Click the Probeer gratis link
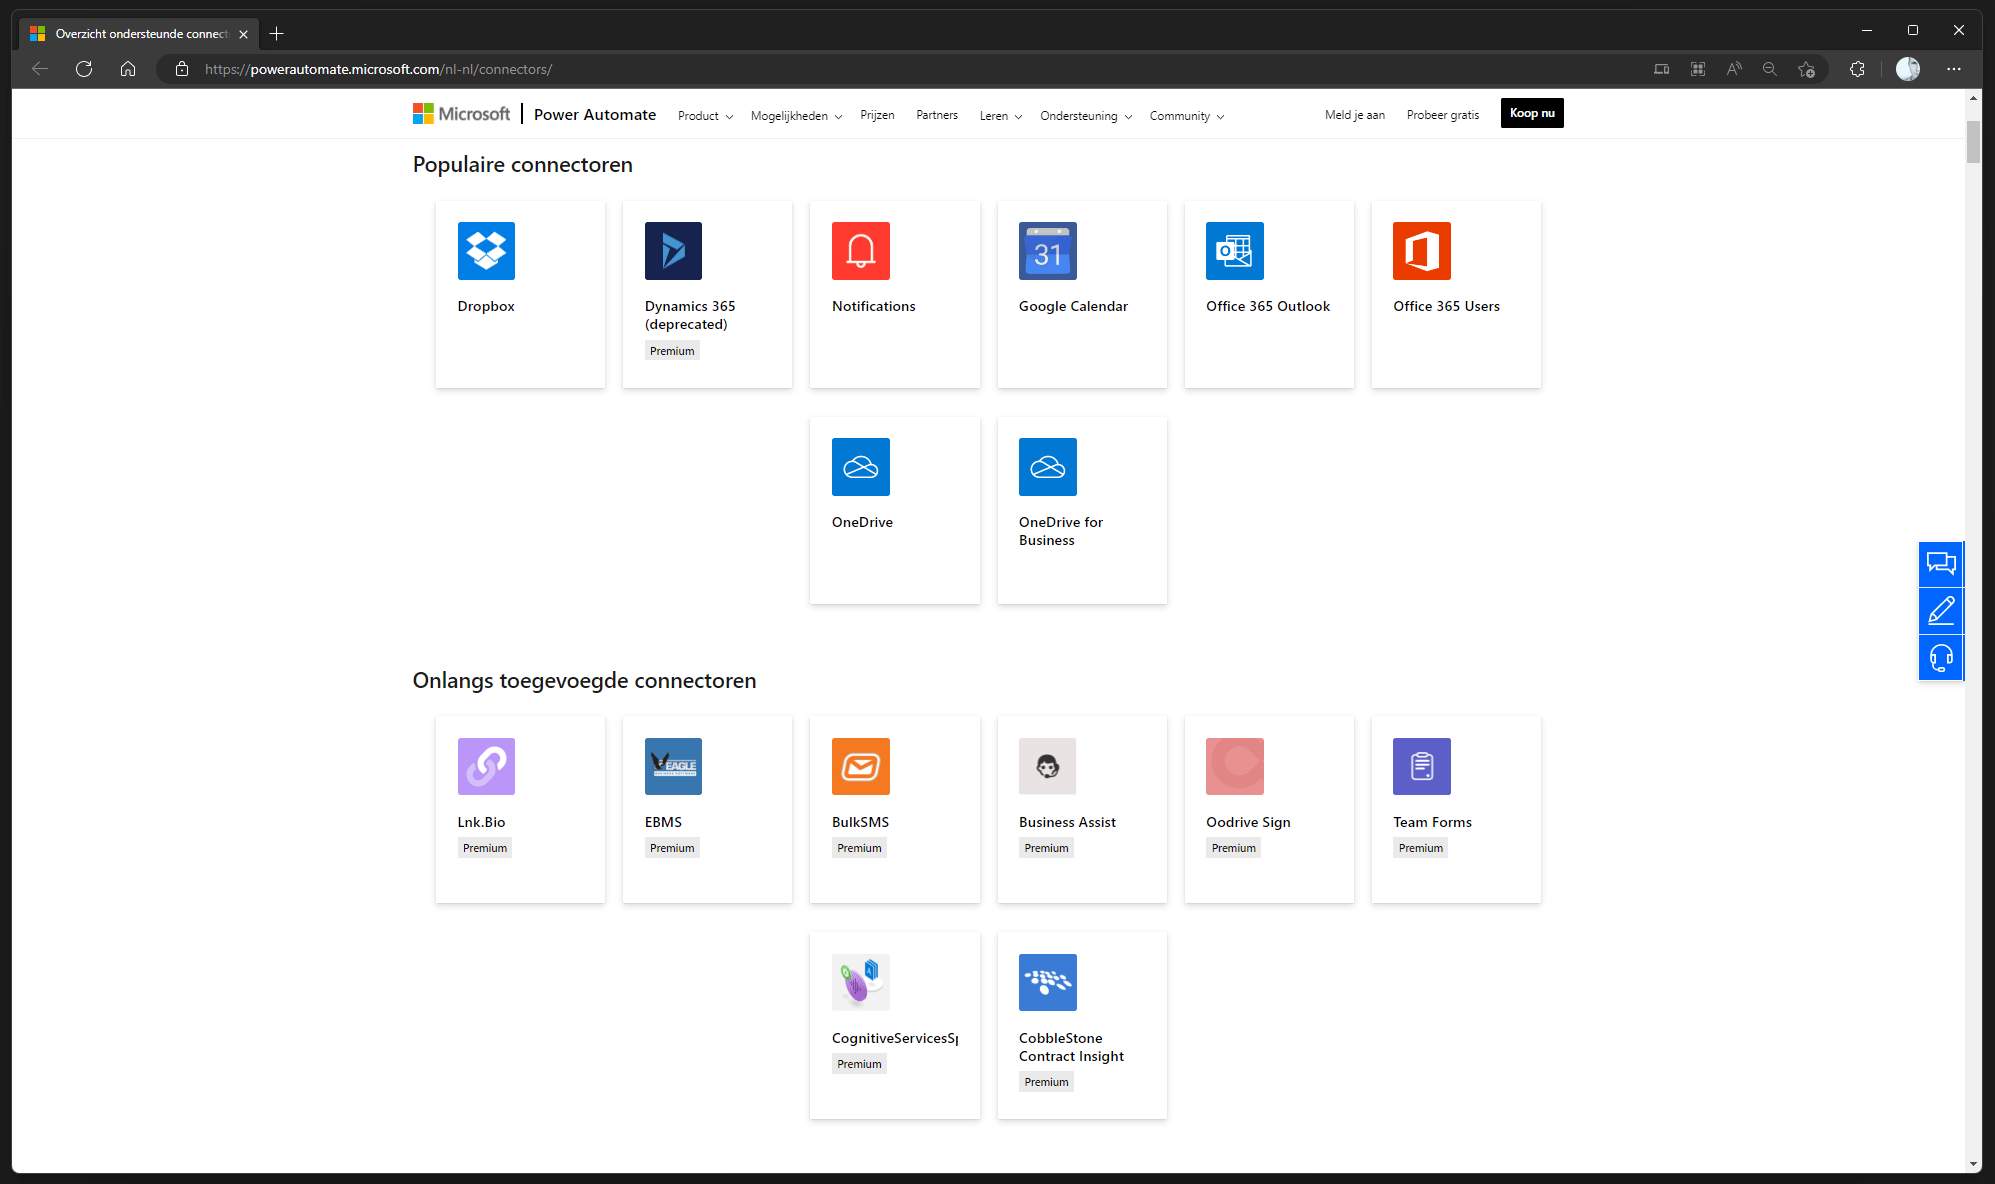 pyautogui.click(x=1443, y=115)
